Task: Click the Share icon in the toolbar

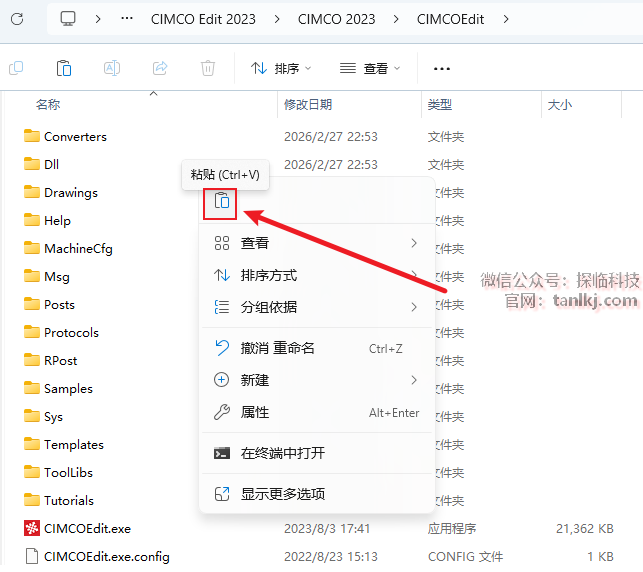Action: click(160, 68)
